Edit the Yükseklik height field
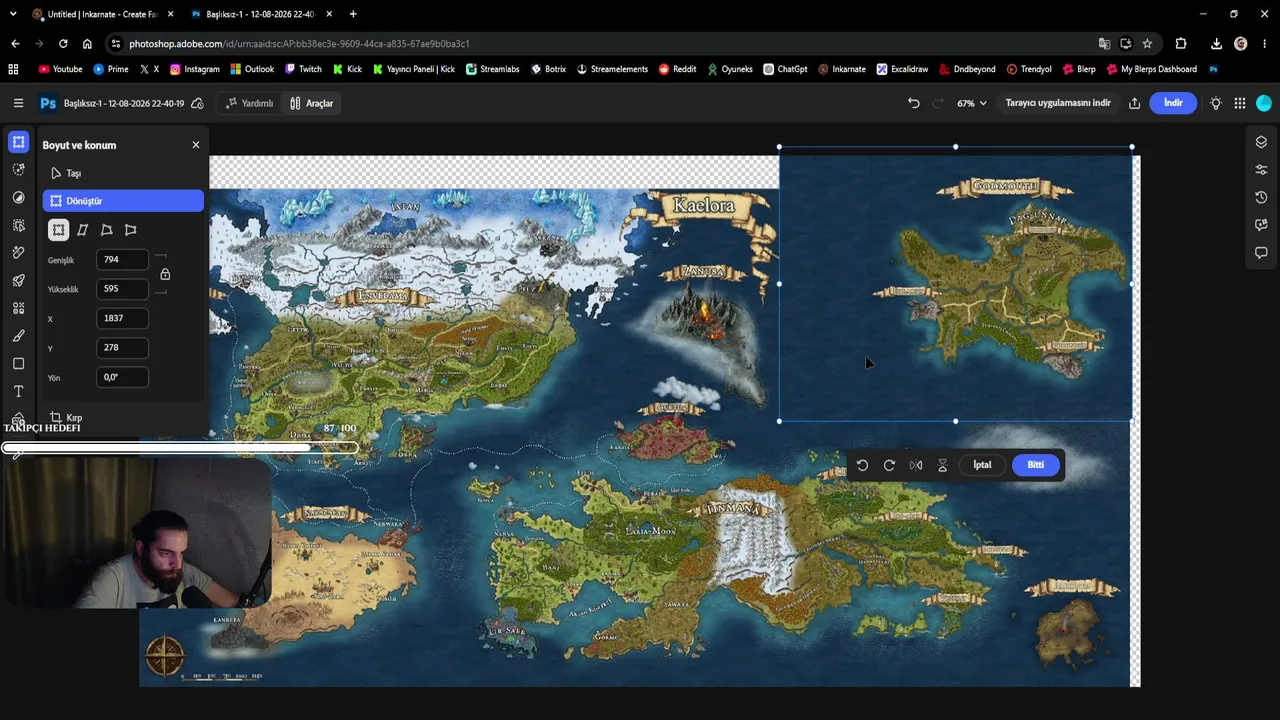Viewport: 1280px width, 720px height. [x=122, y=289]
